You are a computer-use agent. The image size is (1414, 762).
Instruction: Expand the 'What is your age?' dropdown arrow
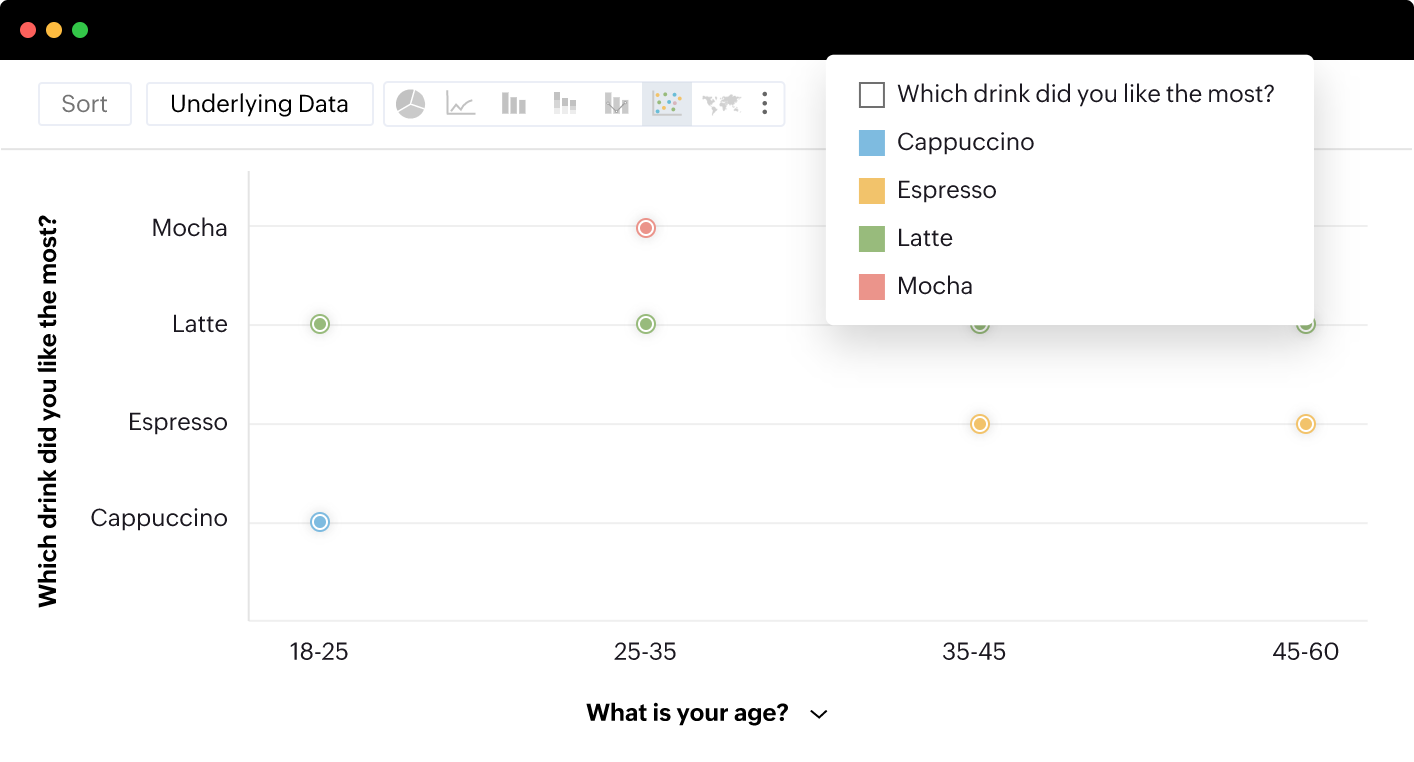click(x=819, y=714)
